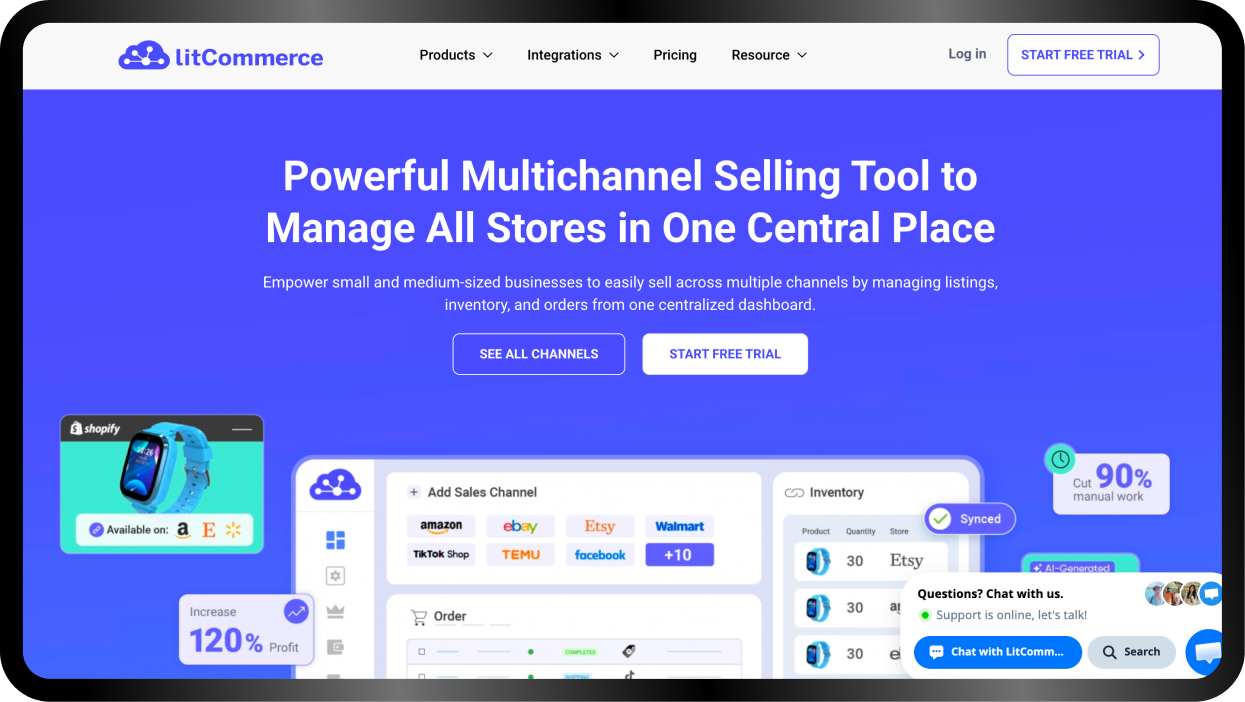1245x702 pixels.
Task: Click the Inventory panel heading
Action: (837, 493)
